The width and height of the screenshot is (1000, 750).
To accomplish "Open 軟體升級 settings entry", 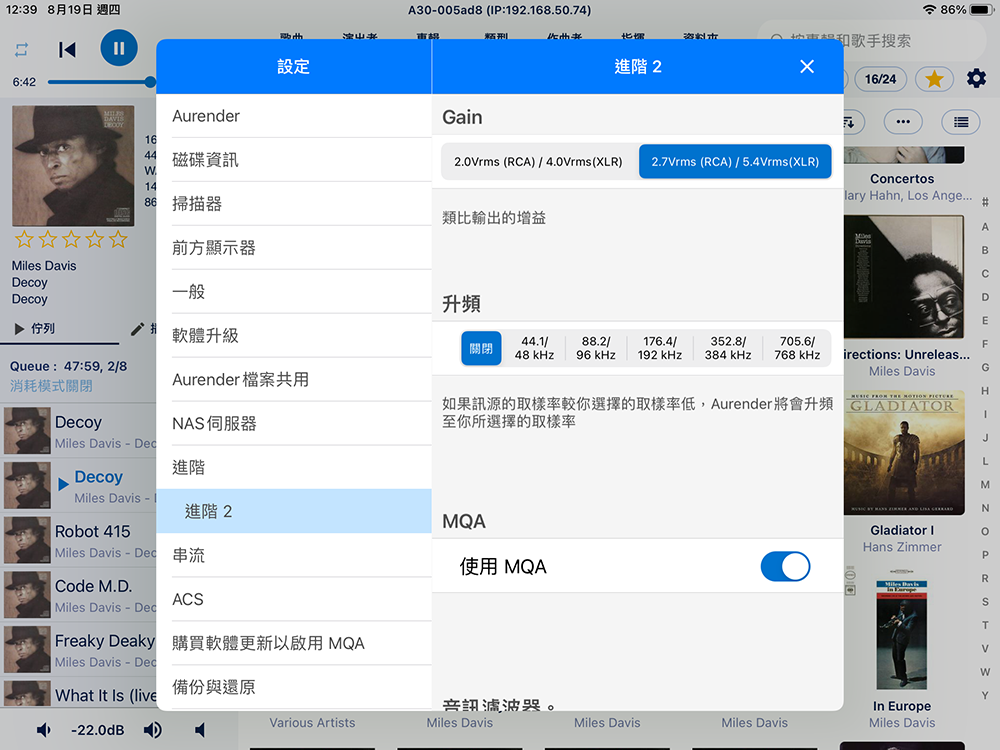I will 294,336.
